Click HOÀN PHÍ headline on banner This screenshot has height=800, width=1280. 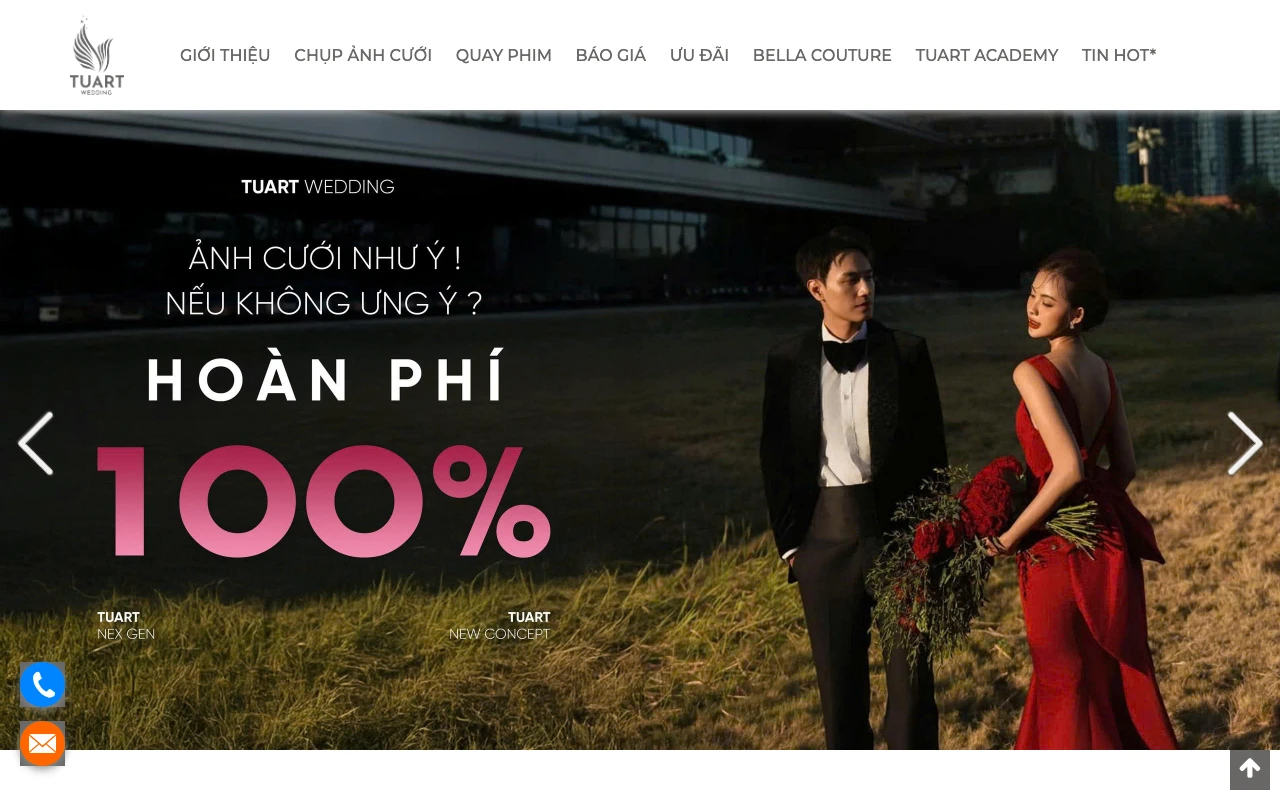[327, 380]
